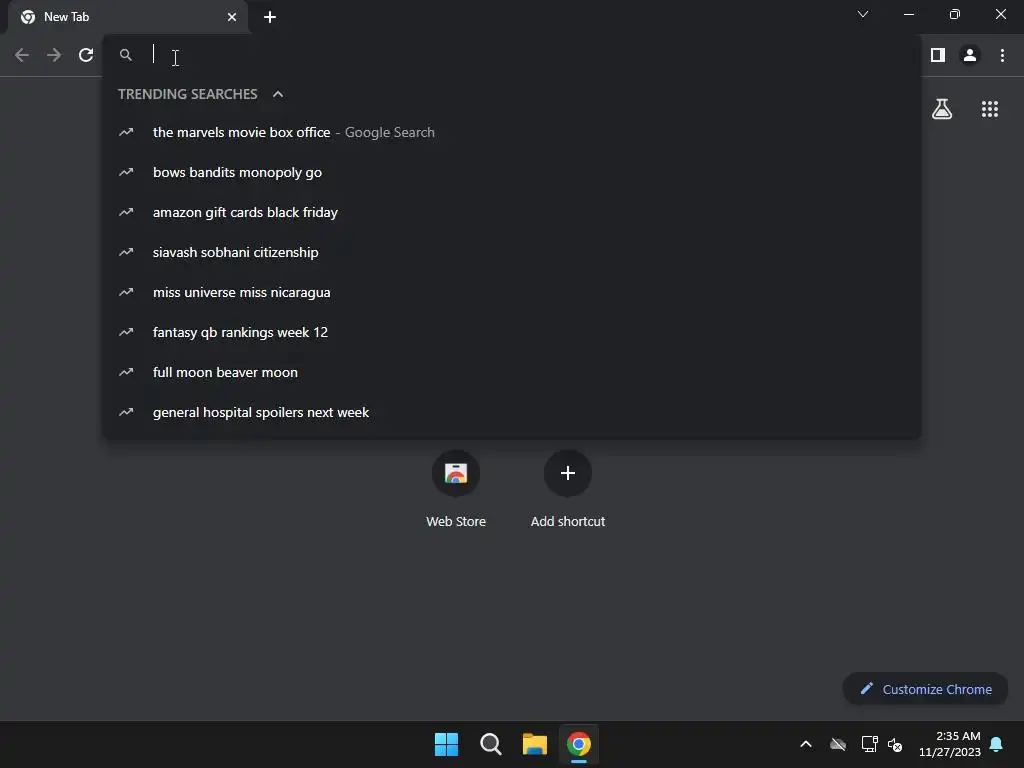Click the 'TRENDING SEARCHES' heading text
The width and height of the screenshot is (1024, 768).
point(187,94)
